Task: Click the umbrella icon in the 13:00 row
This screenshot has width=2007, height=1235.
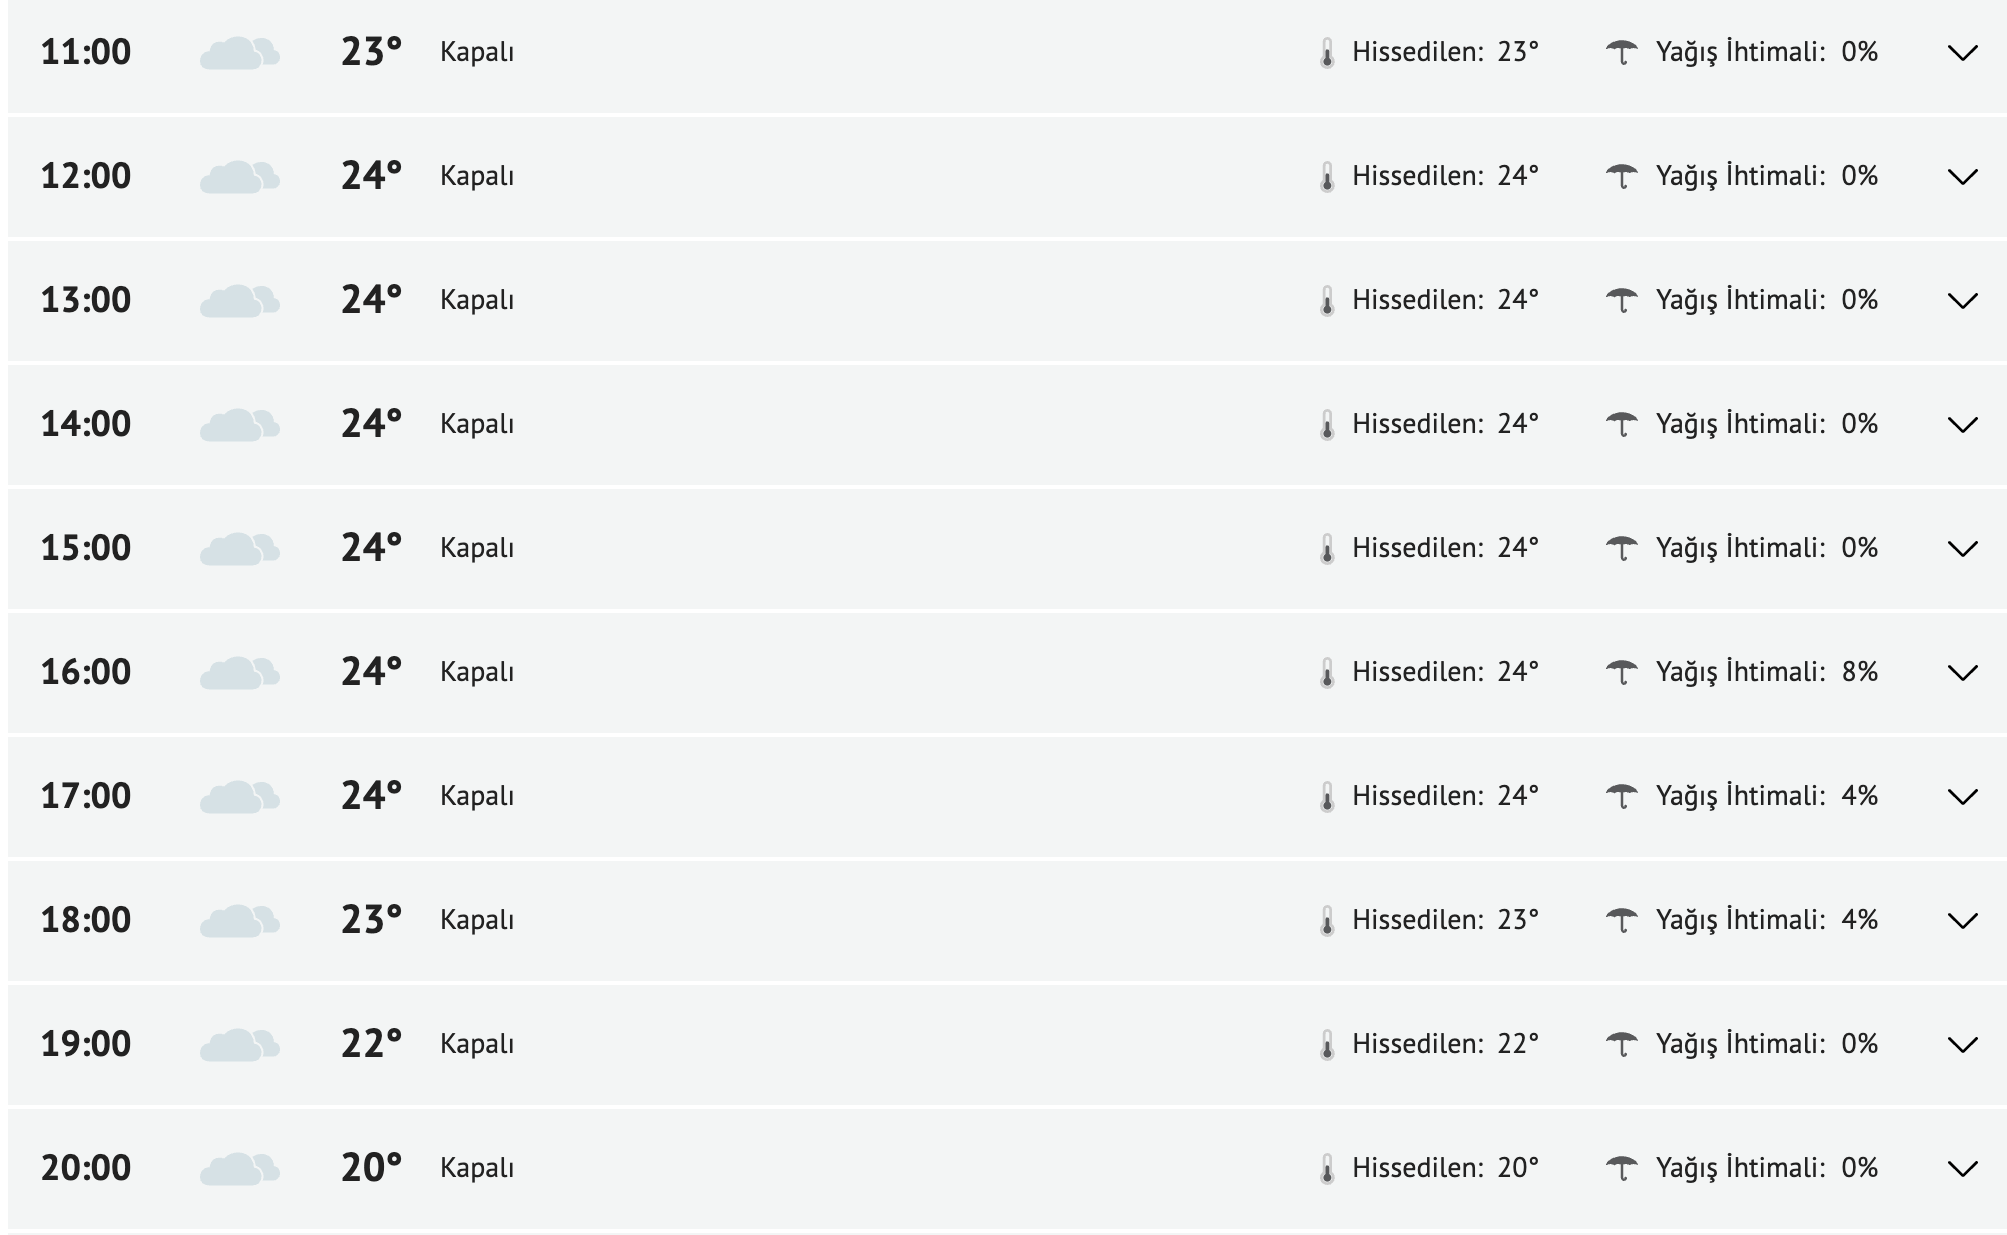Action: 1621,300
